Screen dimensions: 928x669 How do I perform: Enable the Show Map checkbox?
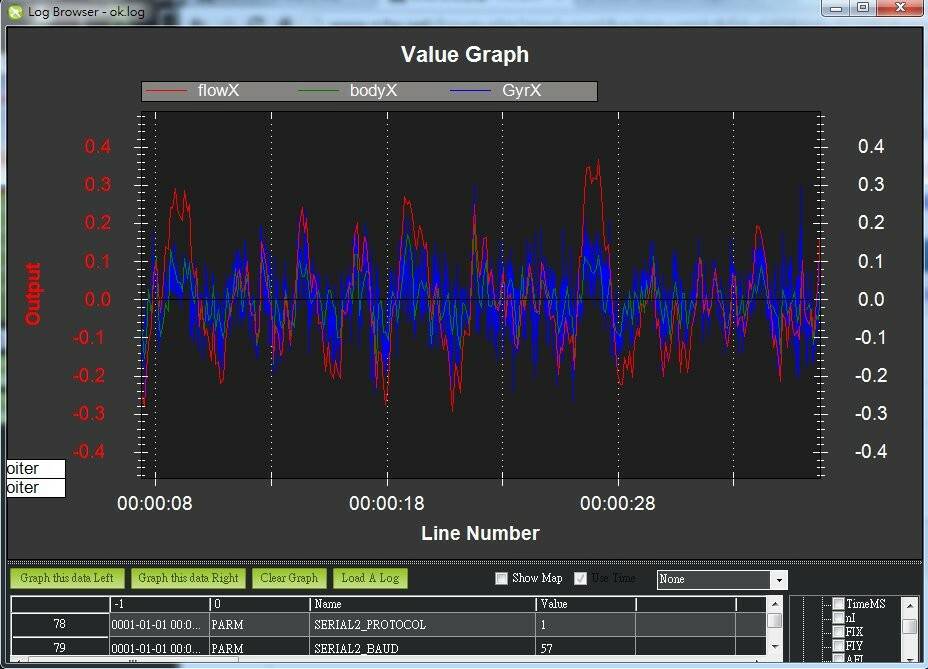click(x=501, y=578)
